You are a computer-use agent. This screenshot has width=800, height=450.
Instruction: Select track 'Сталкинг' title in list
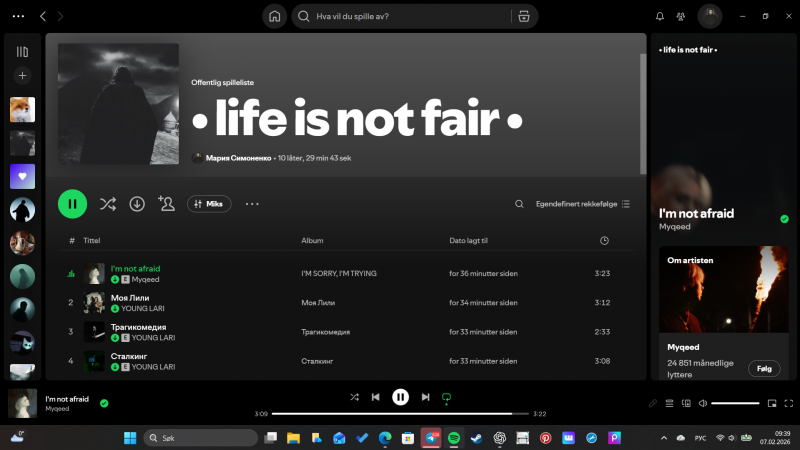(x=129, y=356)
